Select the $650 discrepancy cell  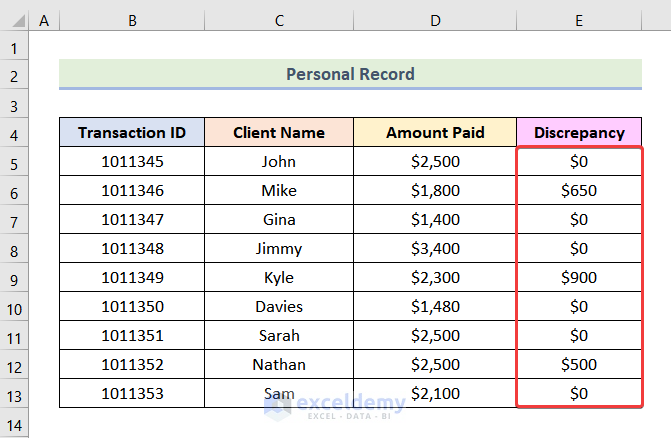pyautogui.click(x=579, y=190)
